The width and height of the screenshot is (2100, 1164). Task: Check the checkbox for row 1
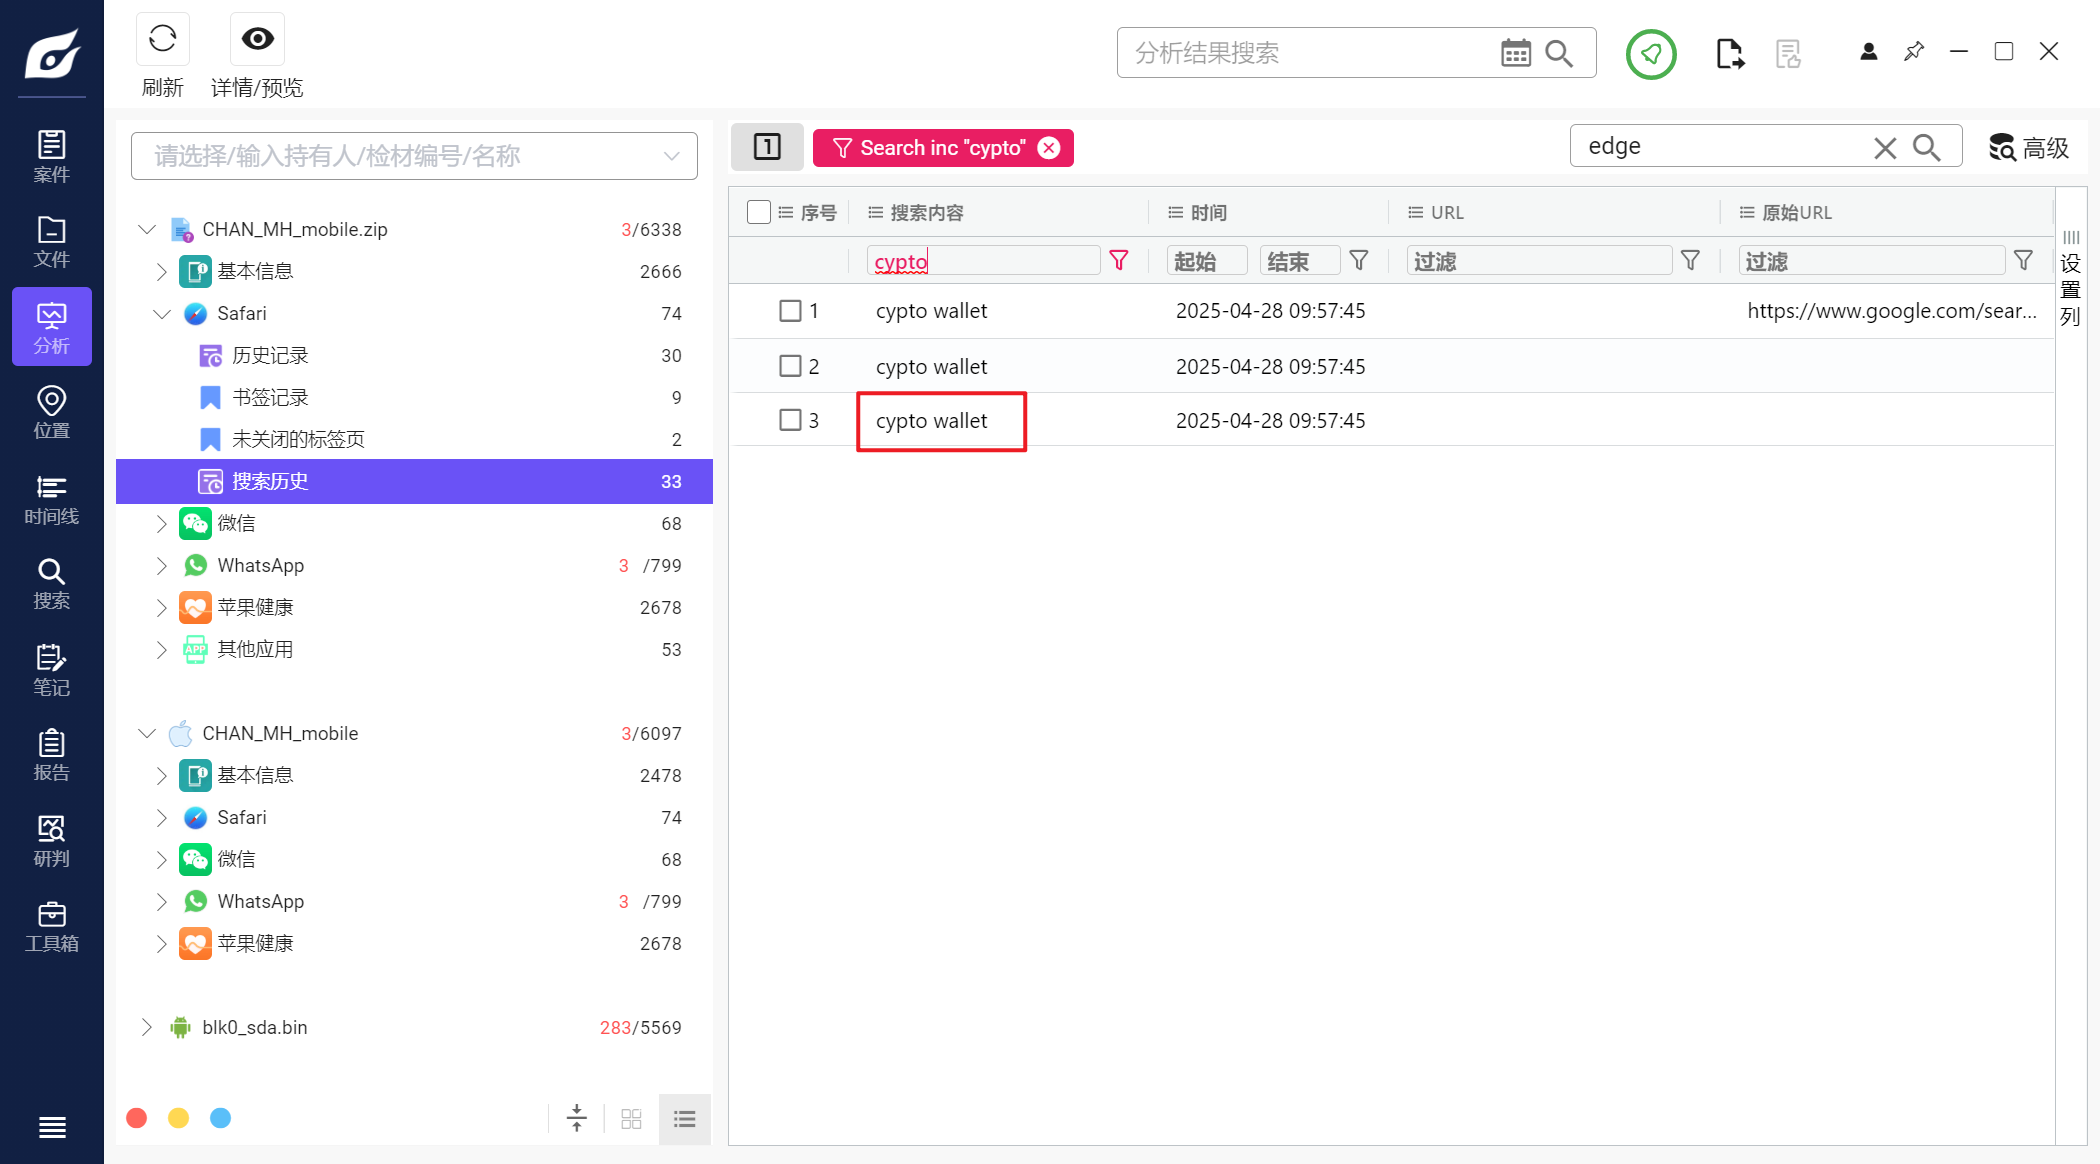(x=790, y=311)
